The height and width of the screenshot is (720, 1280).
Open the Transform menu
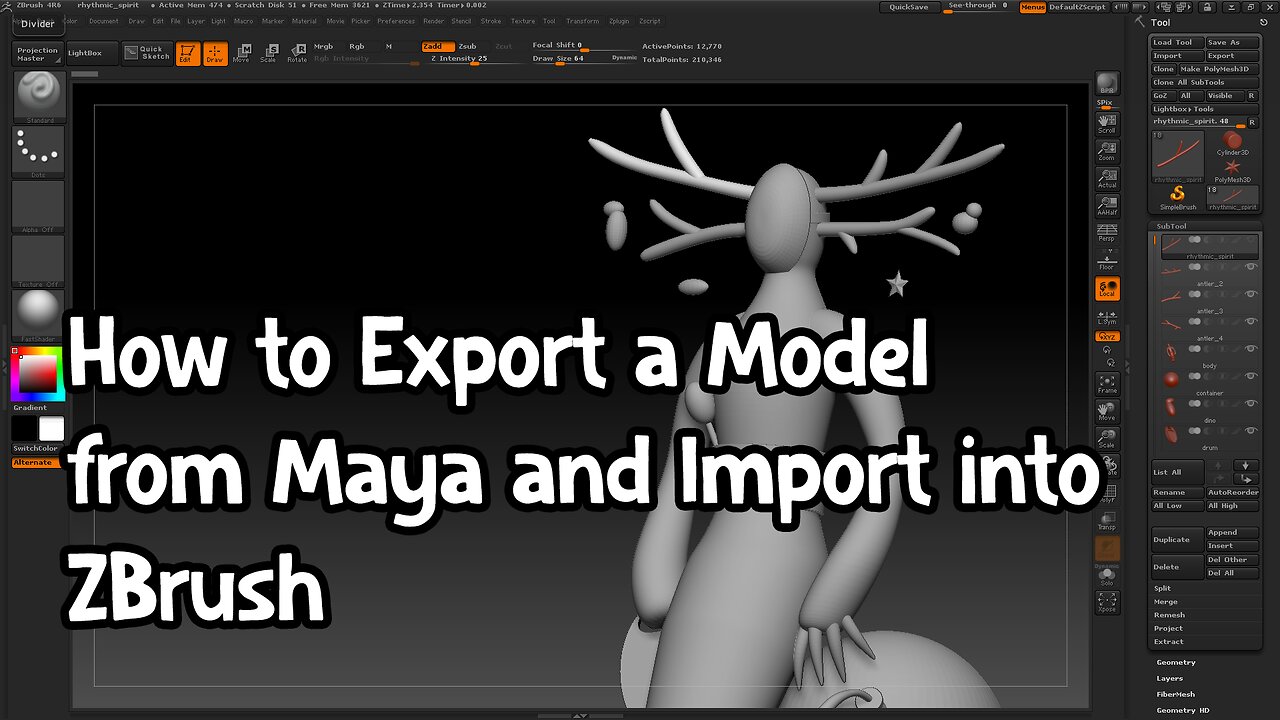click(582, 21)
